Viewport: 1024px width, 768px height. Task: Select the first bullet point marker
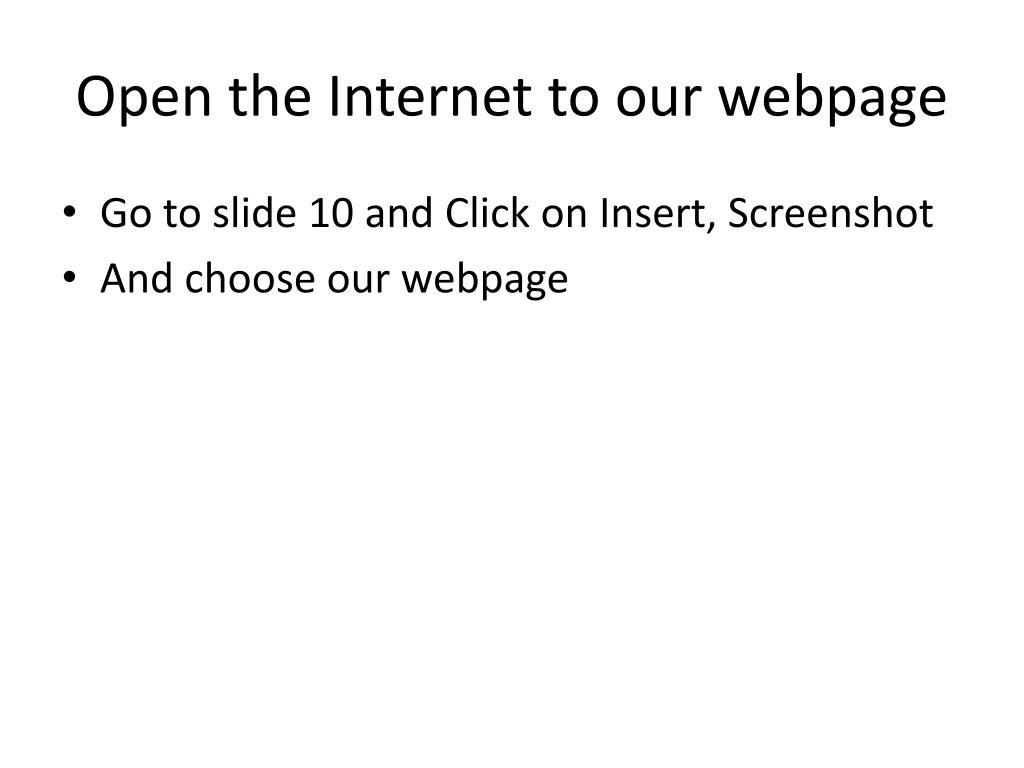[x=69, y=212]
